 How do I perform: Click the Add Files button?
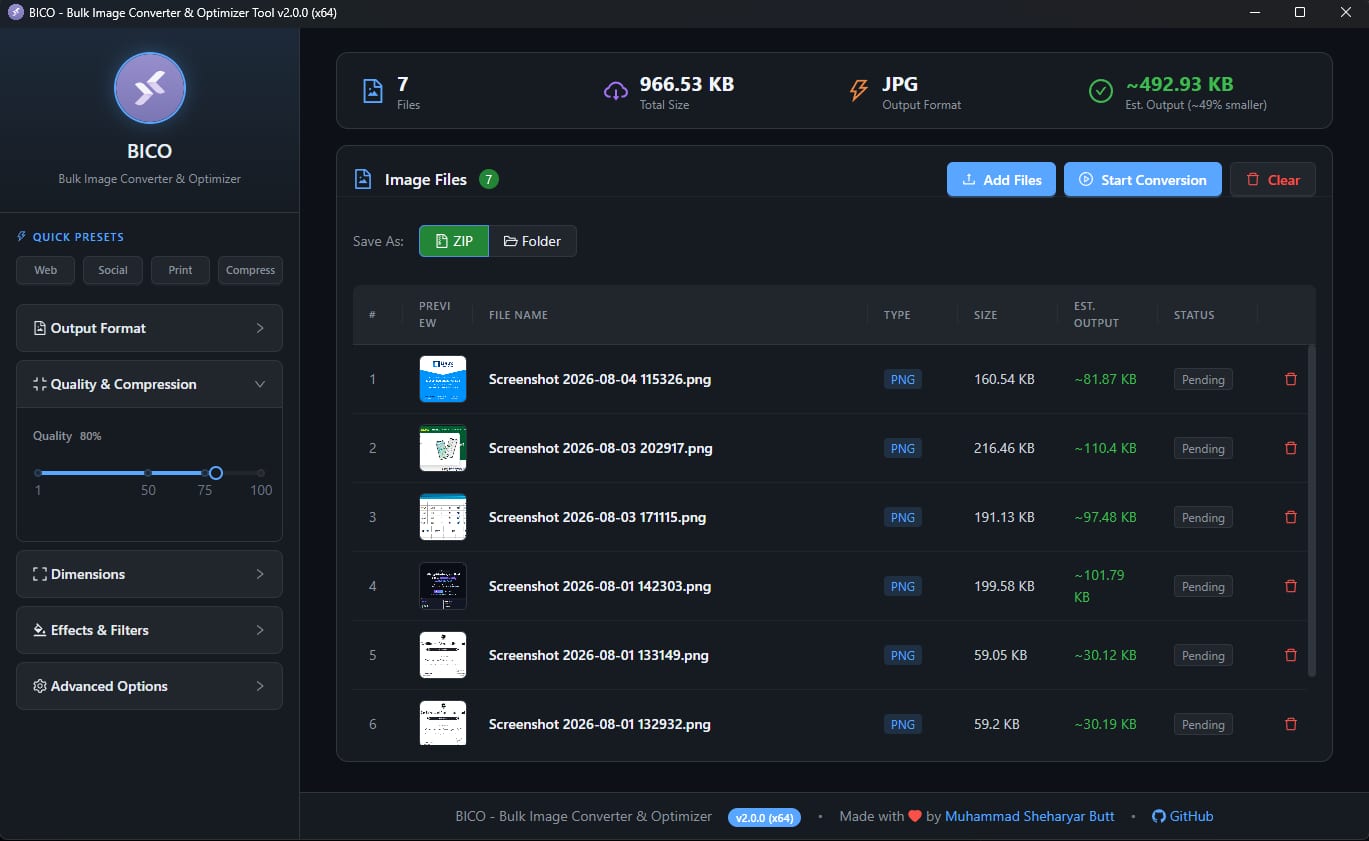(1001, 180)
